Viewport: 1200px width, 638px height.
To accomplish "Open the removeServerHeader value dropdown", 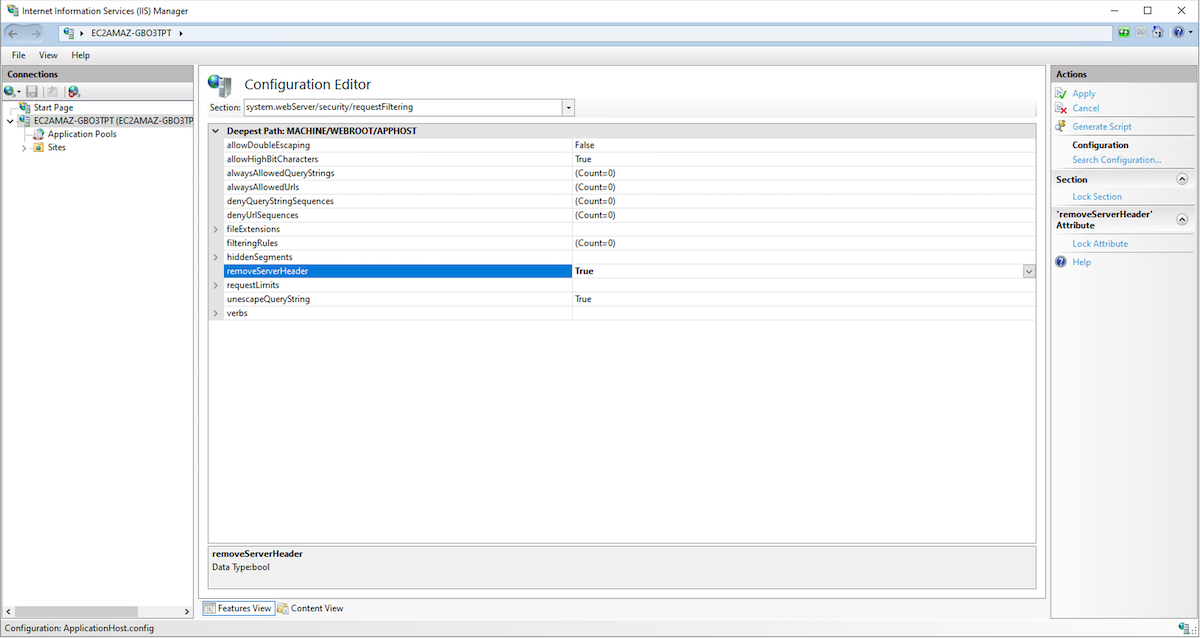I will (x=1028, y=271).
